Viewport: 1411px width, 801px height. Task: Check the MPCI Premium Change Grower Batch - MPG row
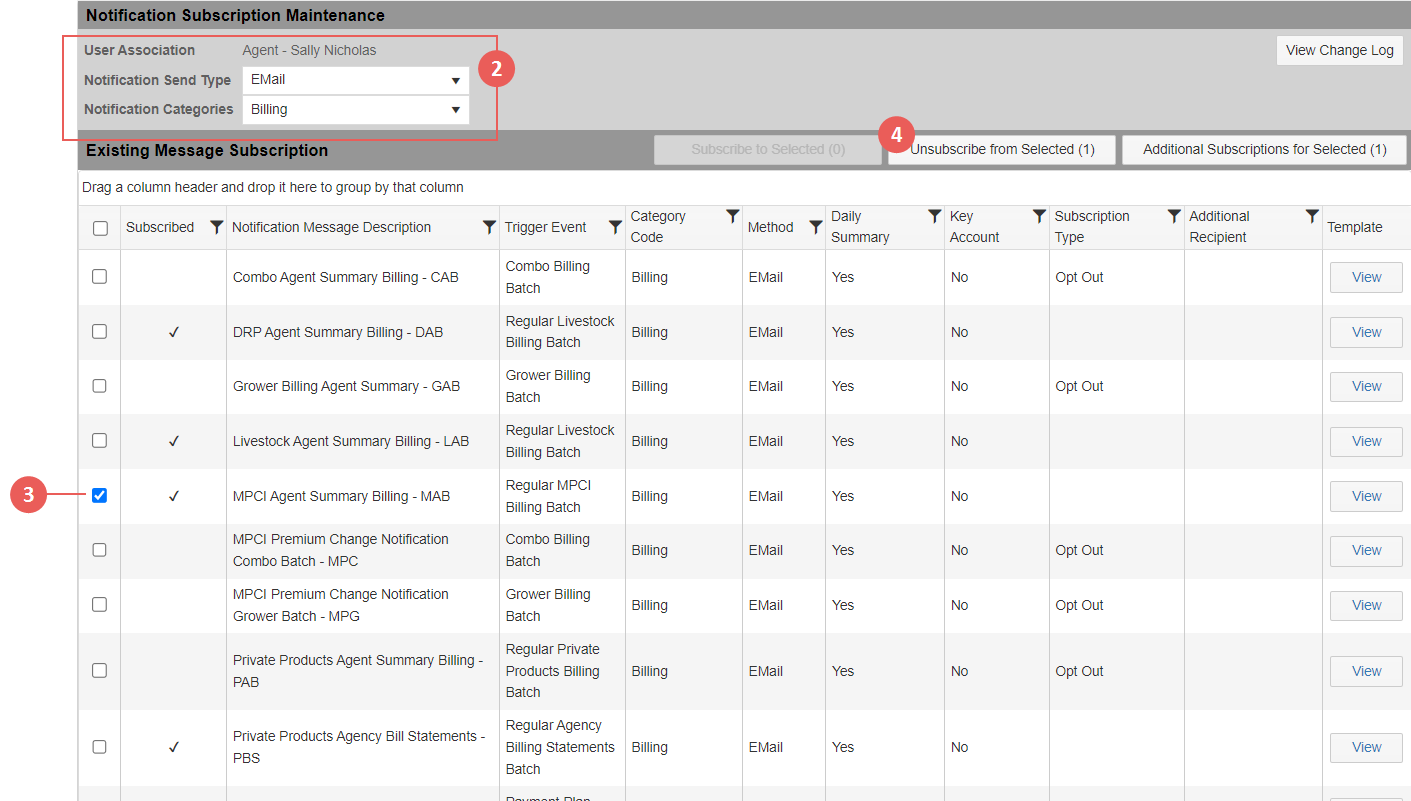click(x=100, y=604)
